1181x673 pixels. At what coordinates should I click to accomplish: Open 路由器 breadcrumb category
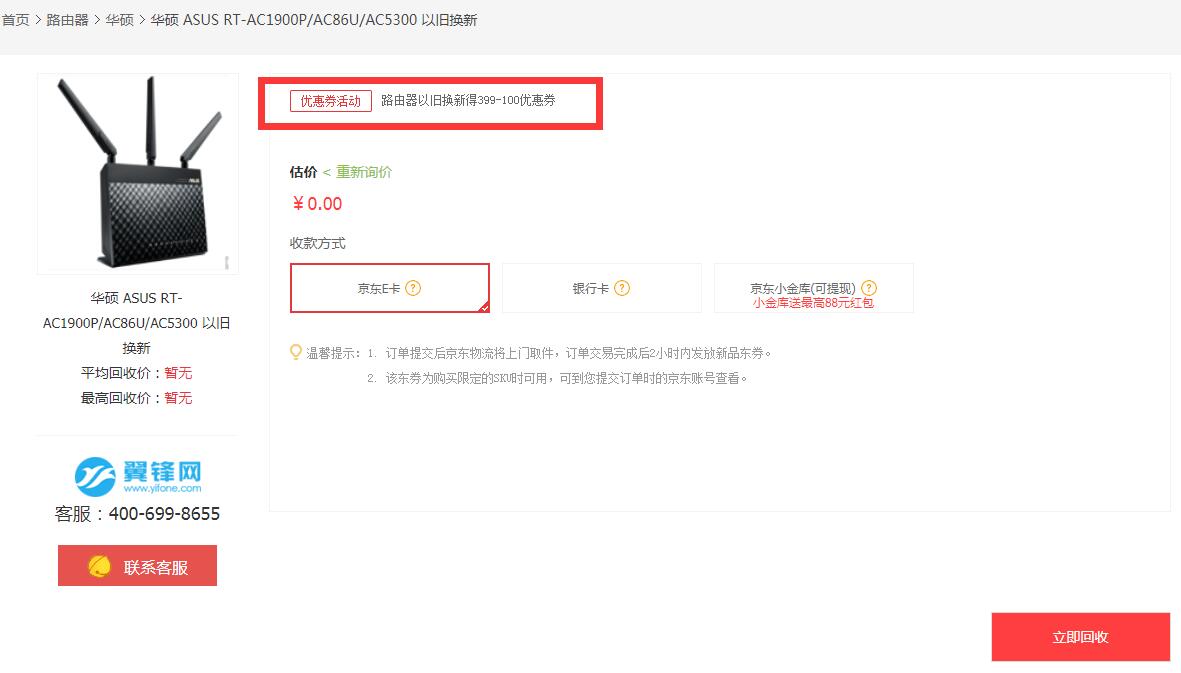pyautogui.click(x=67, y=20)
